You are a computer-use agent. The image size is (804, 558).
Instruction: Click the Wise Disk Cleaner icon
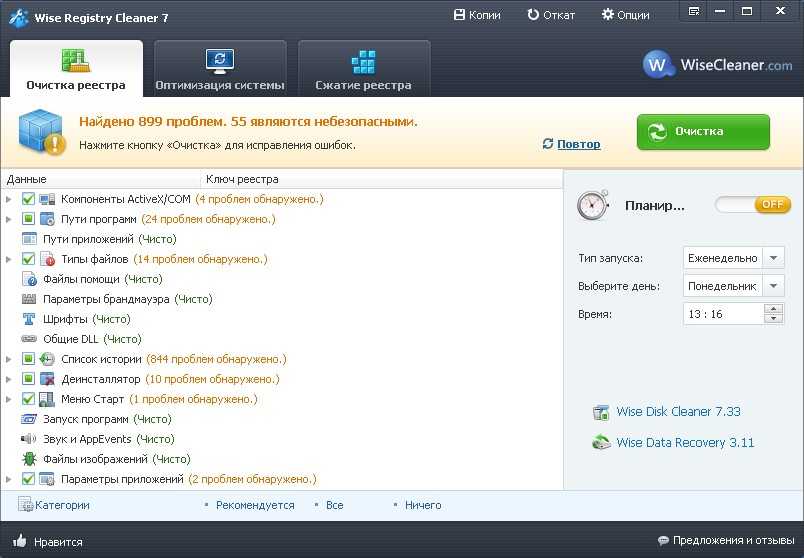tap(601, 412)
